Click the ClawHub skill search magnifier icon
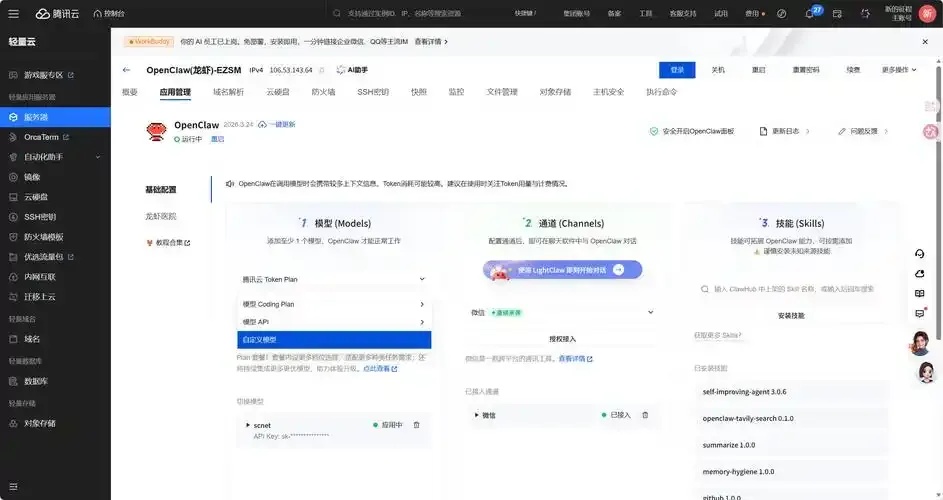The height and width of the screenshot is (500, 943). click(705, 289)
